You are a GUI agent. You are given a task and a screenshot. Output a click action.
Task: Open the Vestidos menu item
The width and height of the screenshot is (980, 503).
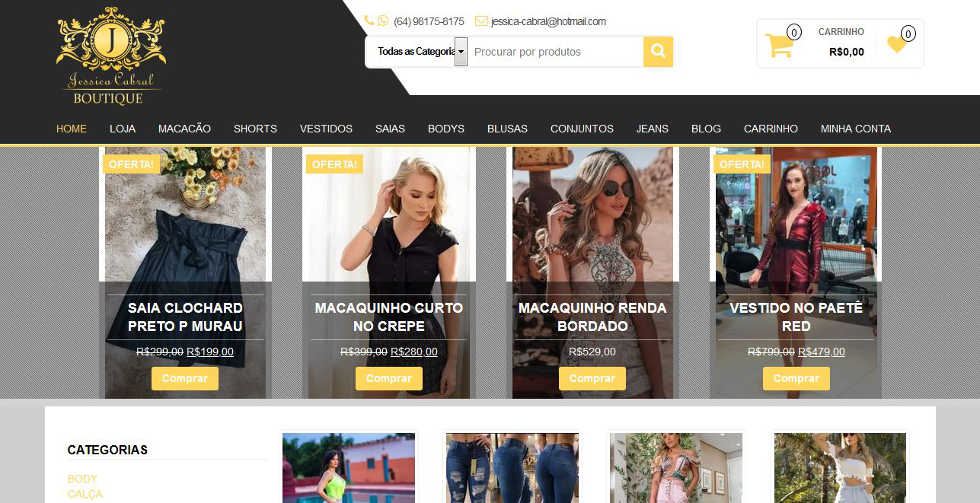pos(326,128)
